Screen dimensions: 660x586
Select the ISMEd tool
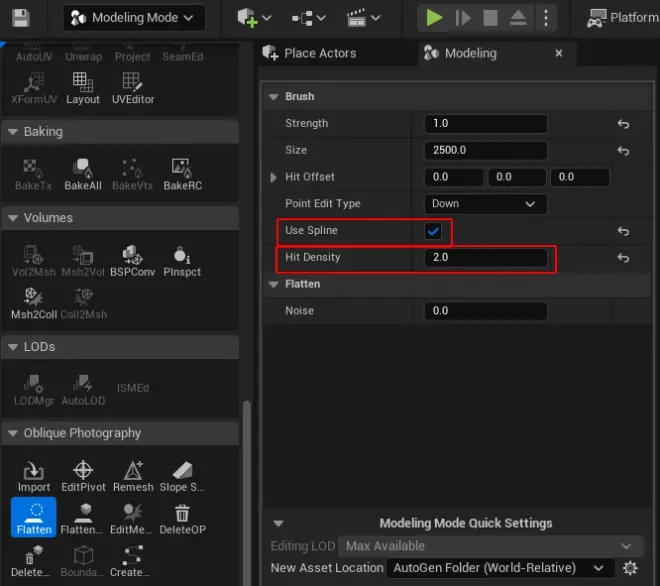[x=133, y=388]
